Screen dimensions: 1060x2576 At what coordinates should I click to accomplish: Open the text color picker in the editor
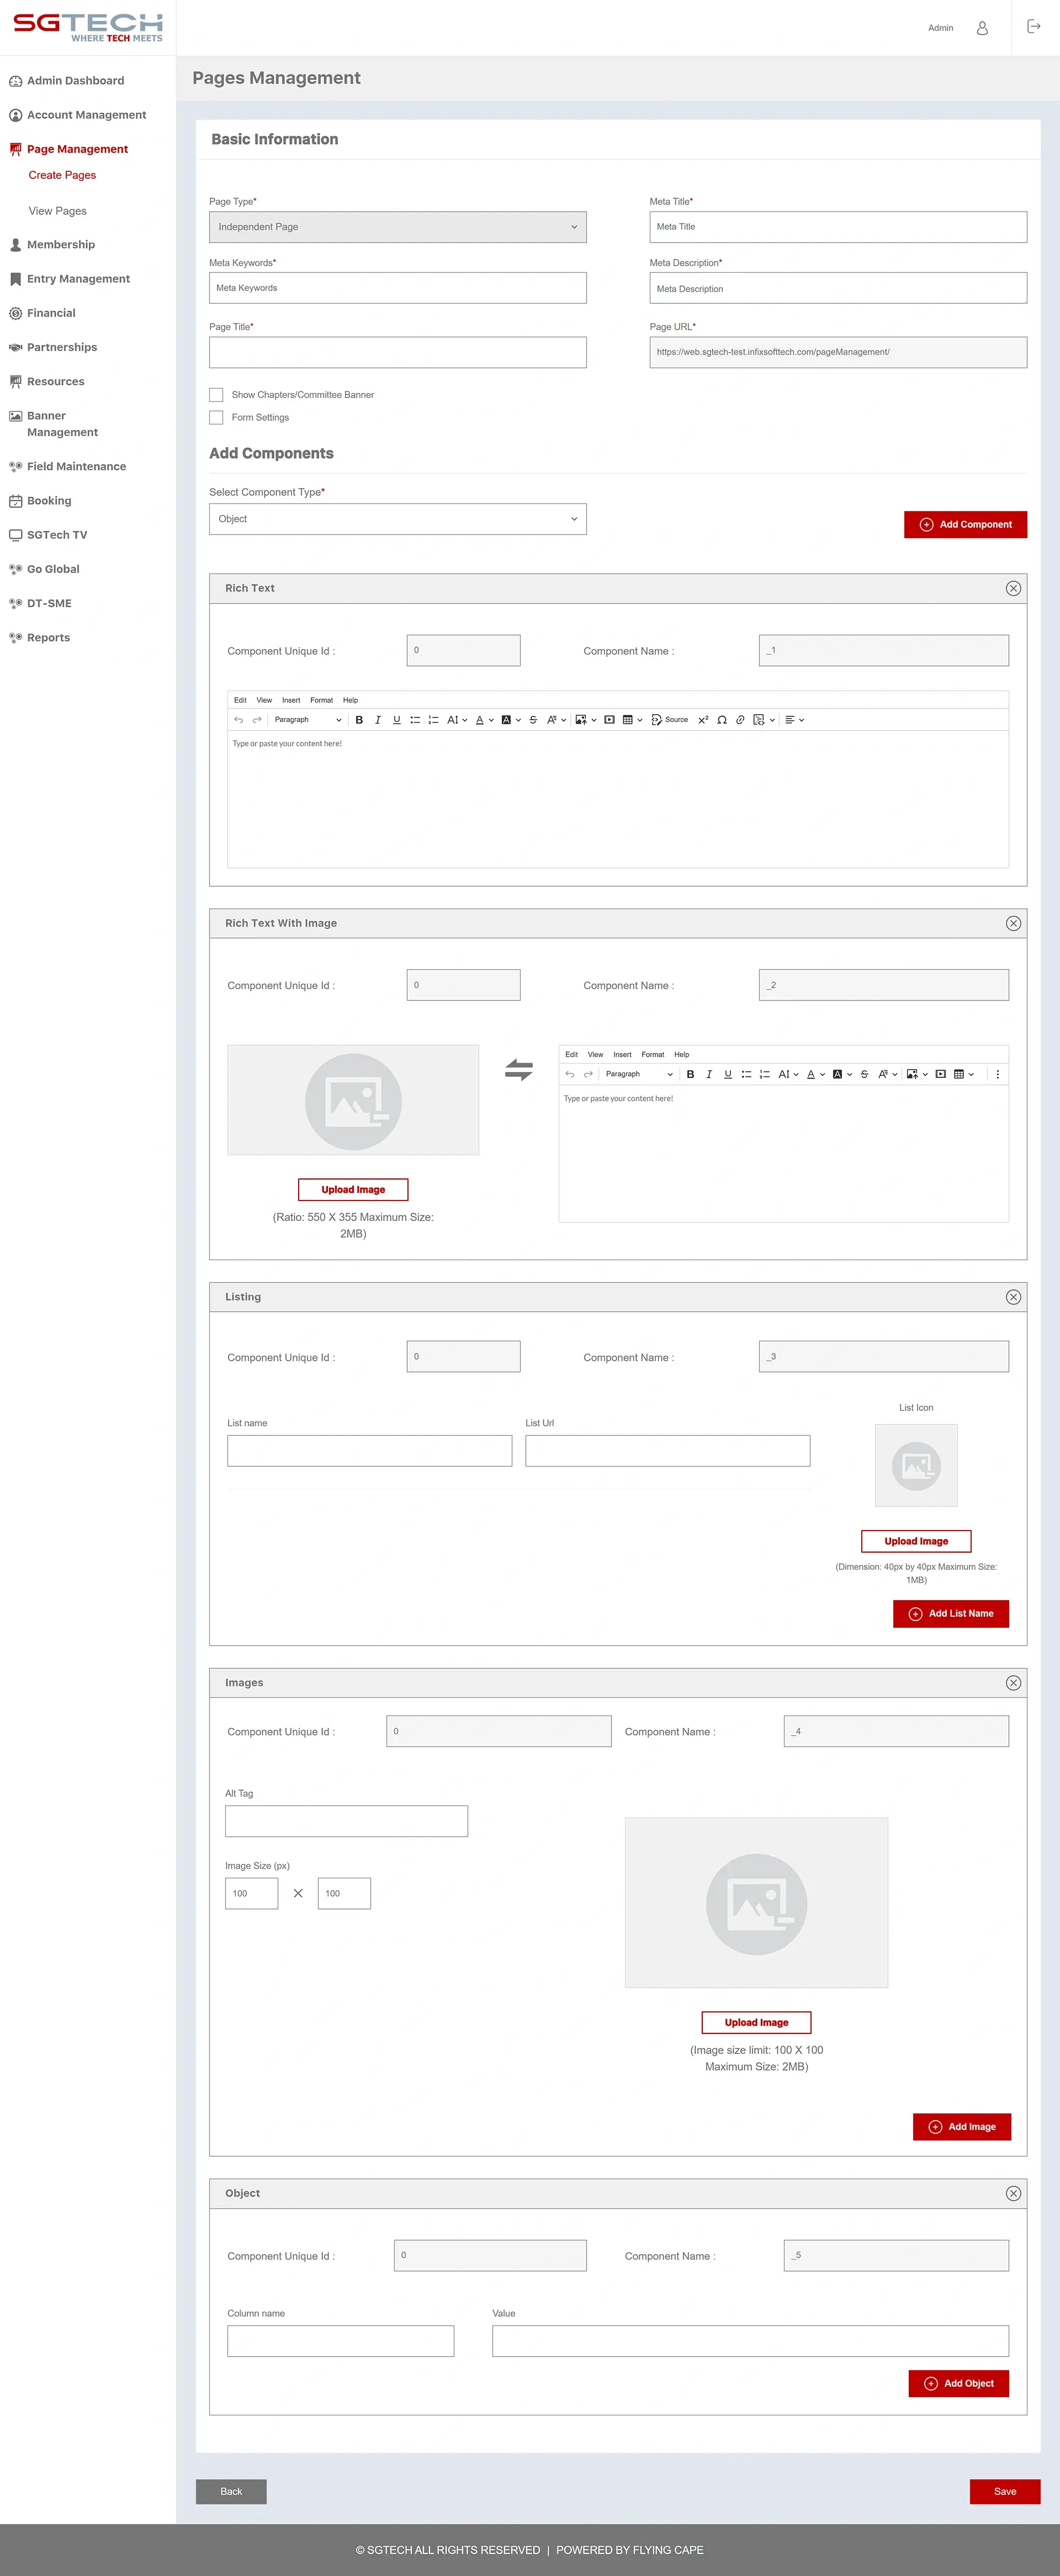pos(480,719)
